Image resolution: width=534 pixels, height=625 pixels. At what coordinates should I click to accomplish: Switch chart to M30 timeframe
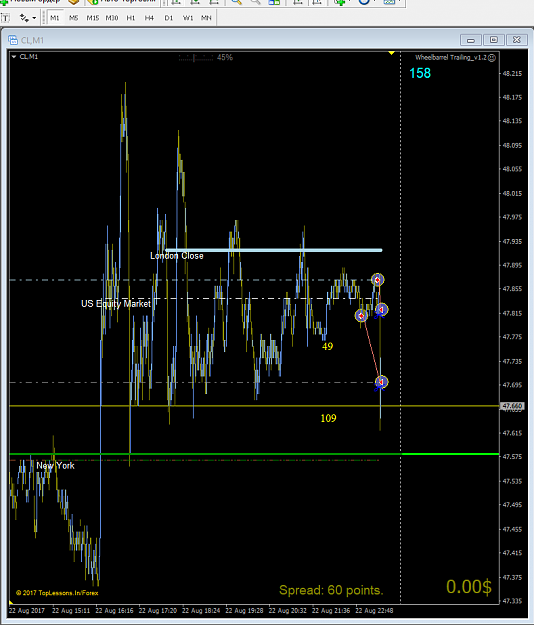click(112, 18)
